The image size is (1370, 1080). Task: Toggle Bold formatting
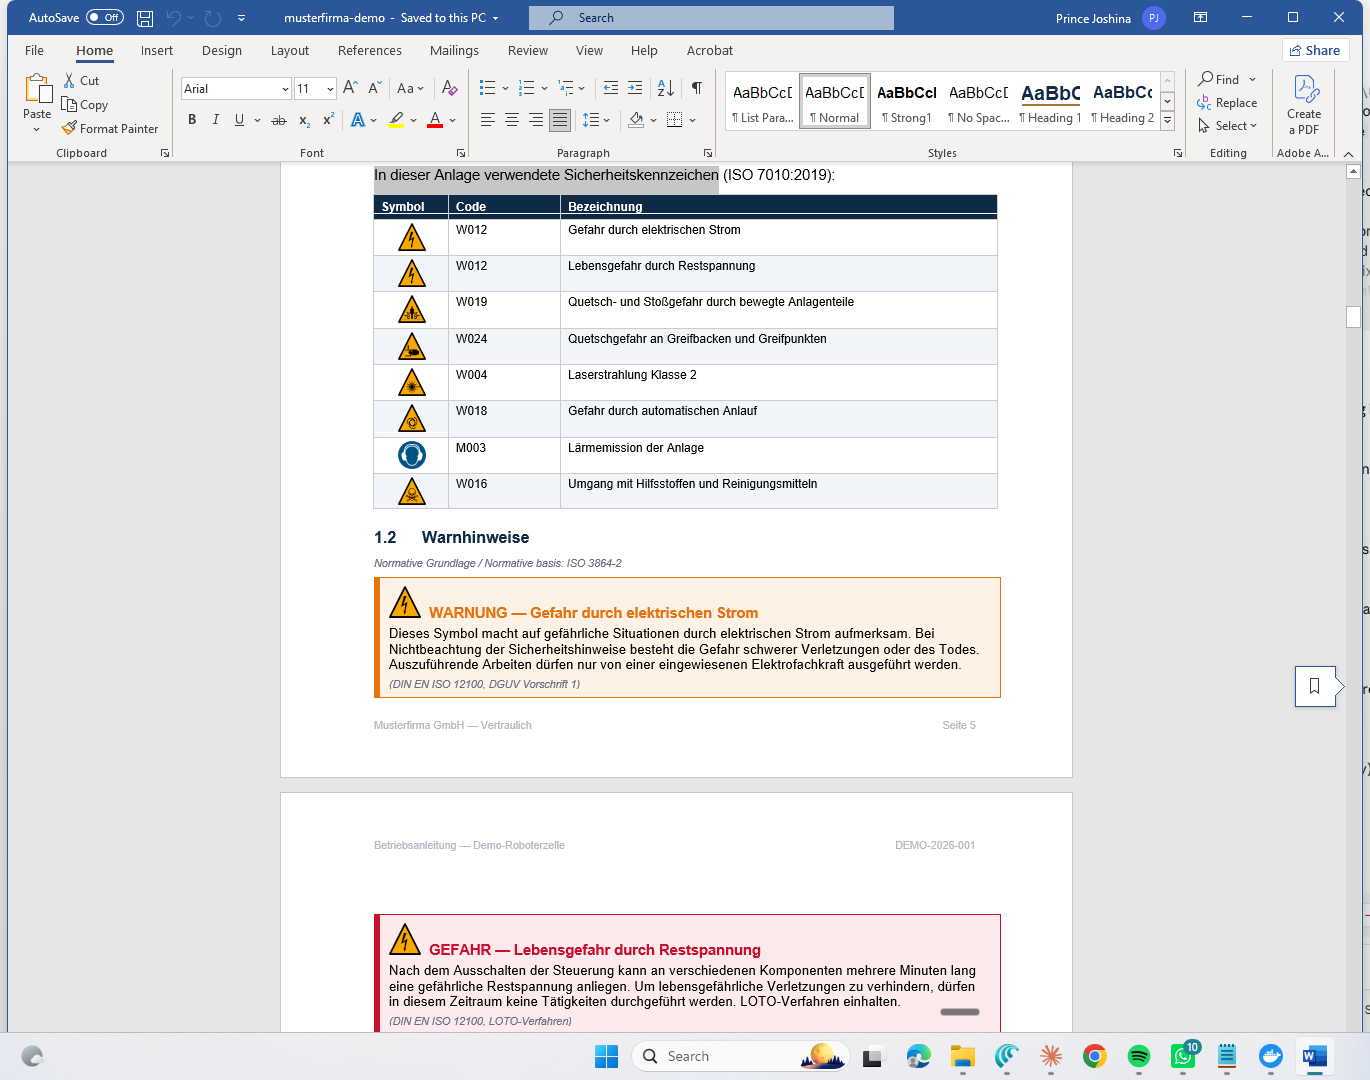192,120
